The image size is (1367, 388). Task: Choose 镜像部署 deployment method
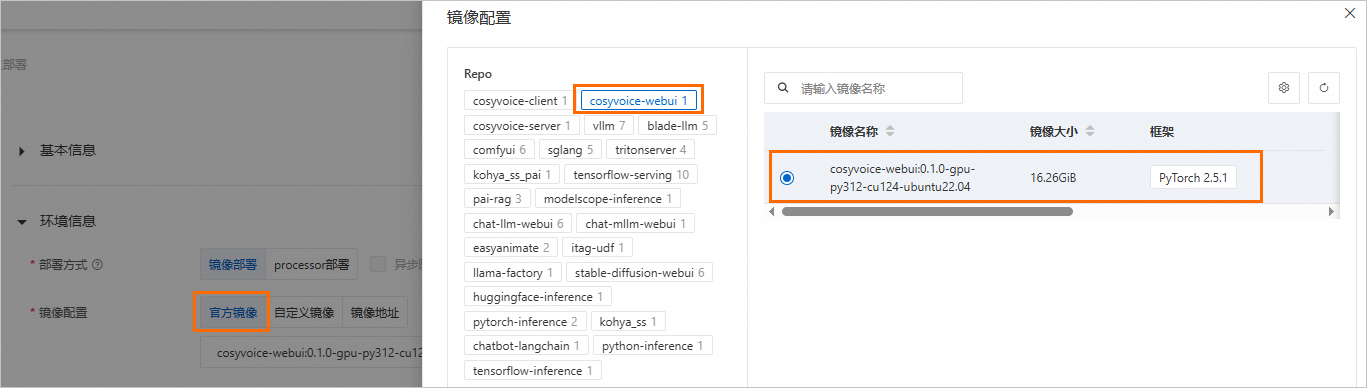click(233, 265)
